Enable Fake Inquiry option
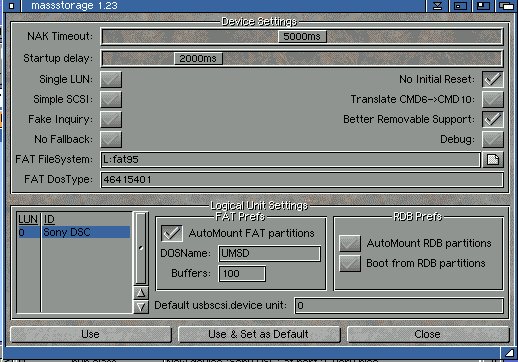 tap(111, 119)
